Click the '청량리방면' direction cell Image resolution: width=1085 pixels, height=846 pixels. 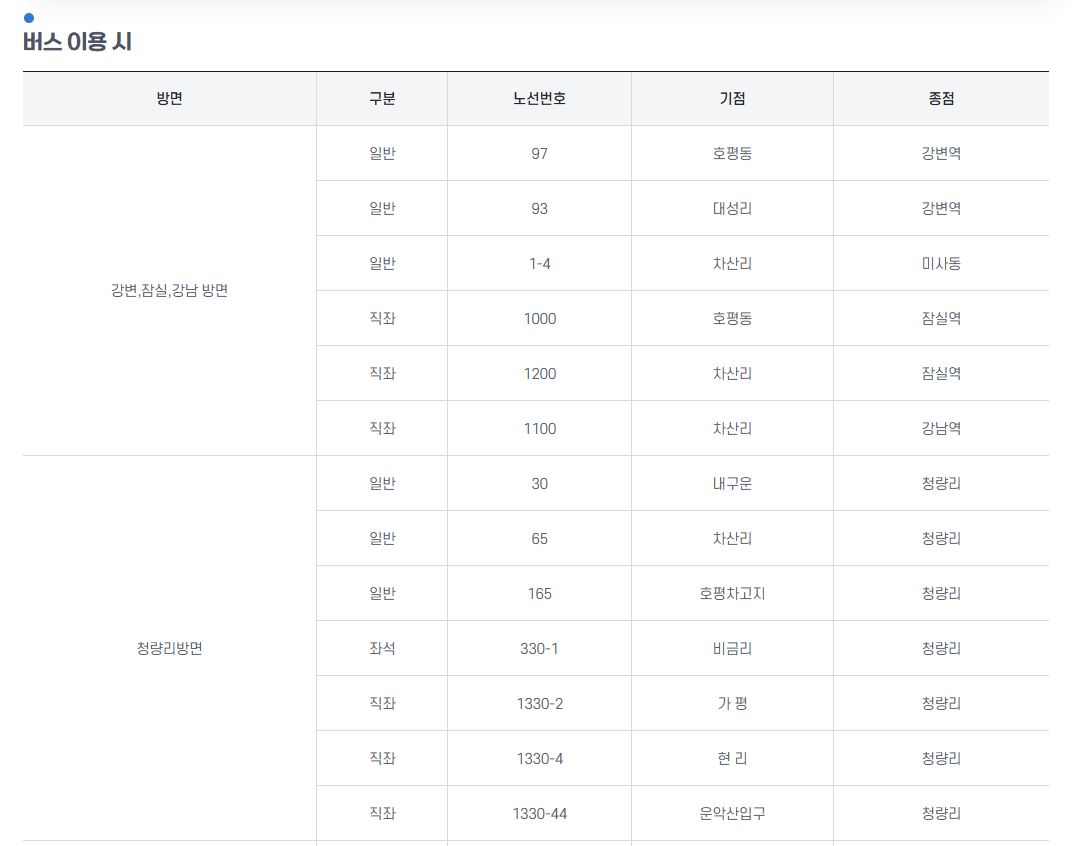[169, 648]
